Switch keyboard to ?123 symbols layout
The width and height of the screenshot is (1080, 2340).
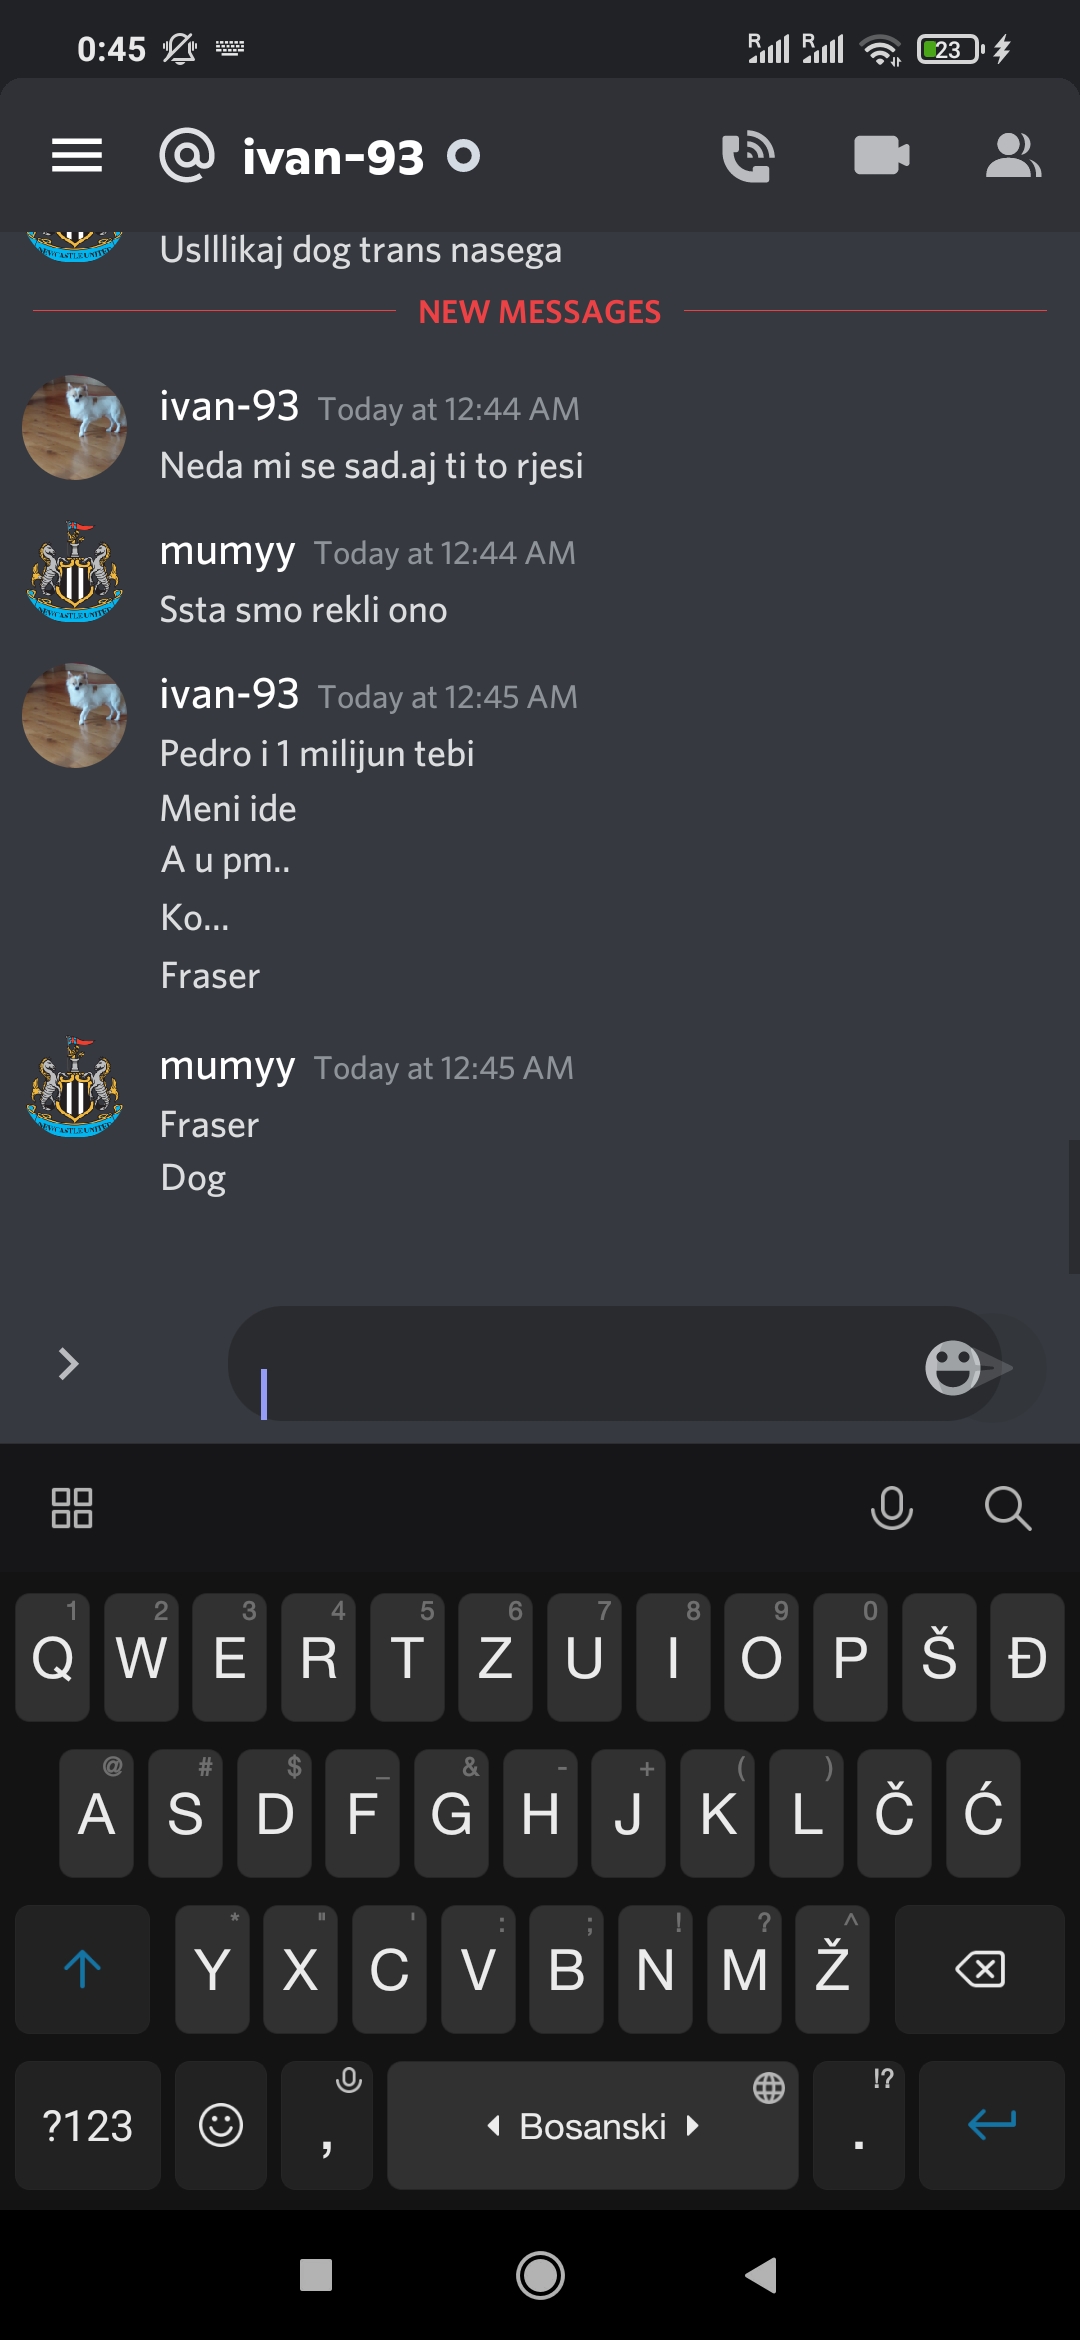coord(88,2125)
